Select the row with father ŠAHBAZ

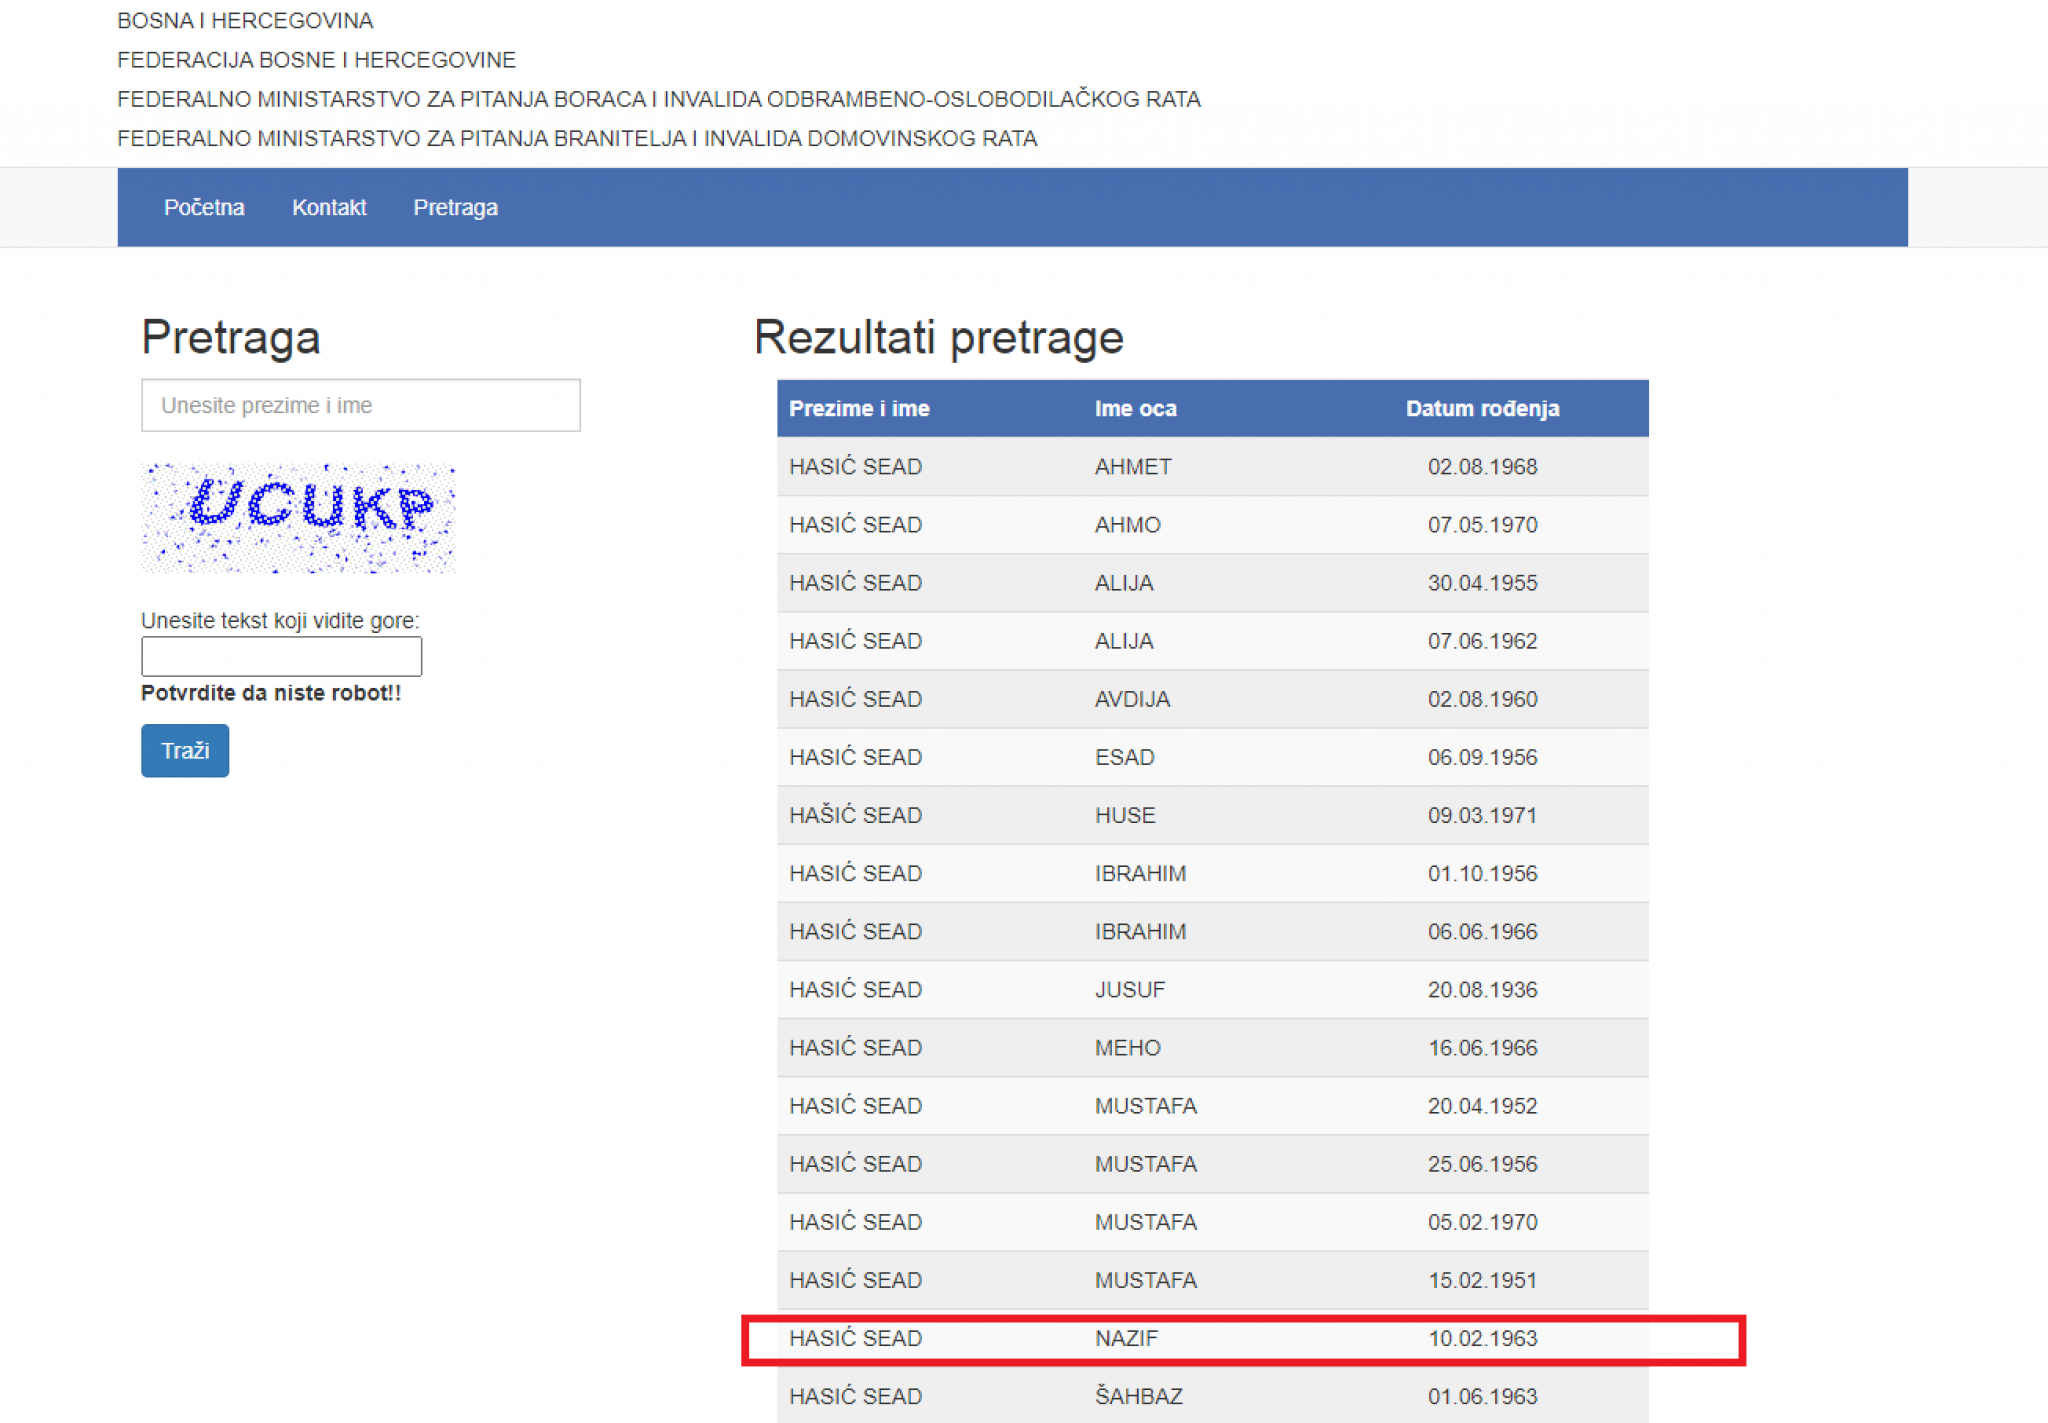[1211, 1396]
